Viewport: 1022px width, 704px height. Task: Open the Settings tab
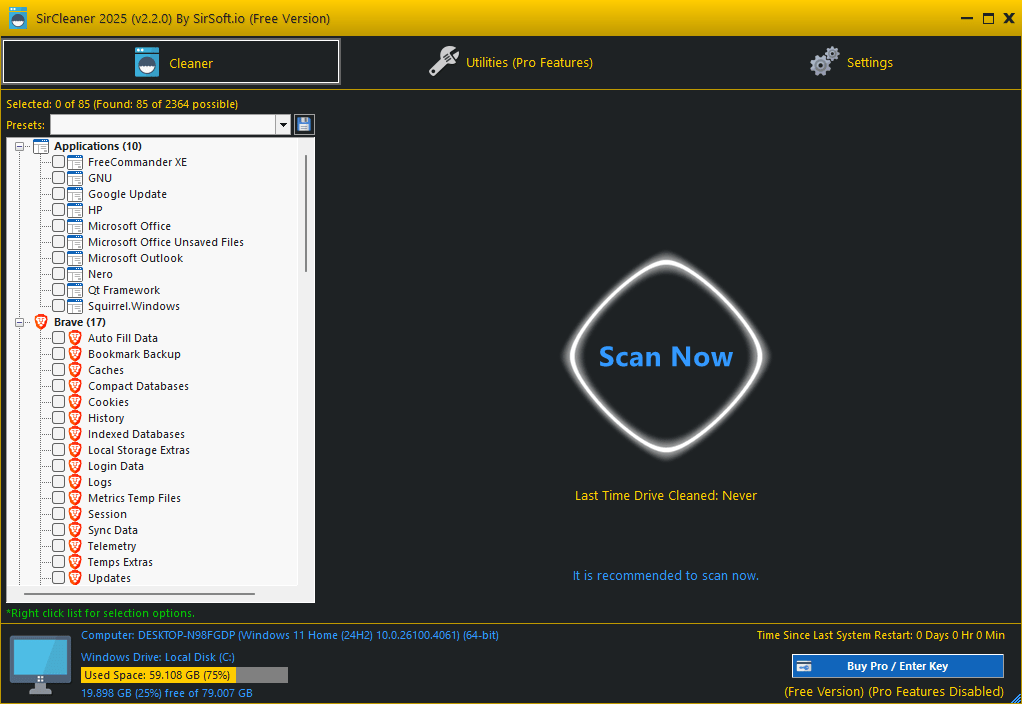[851, 62]
